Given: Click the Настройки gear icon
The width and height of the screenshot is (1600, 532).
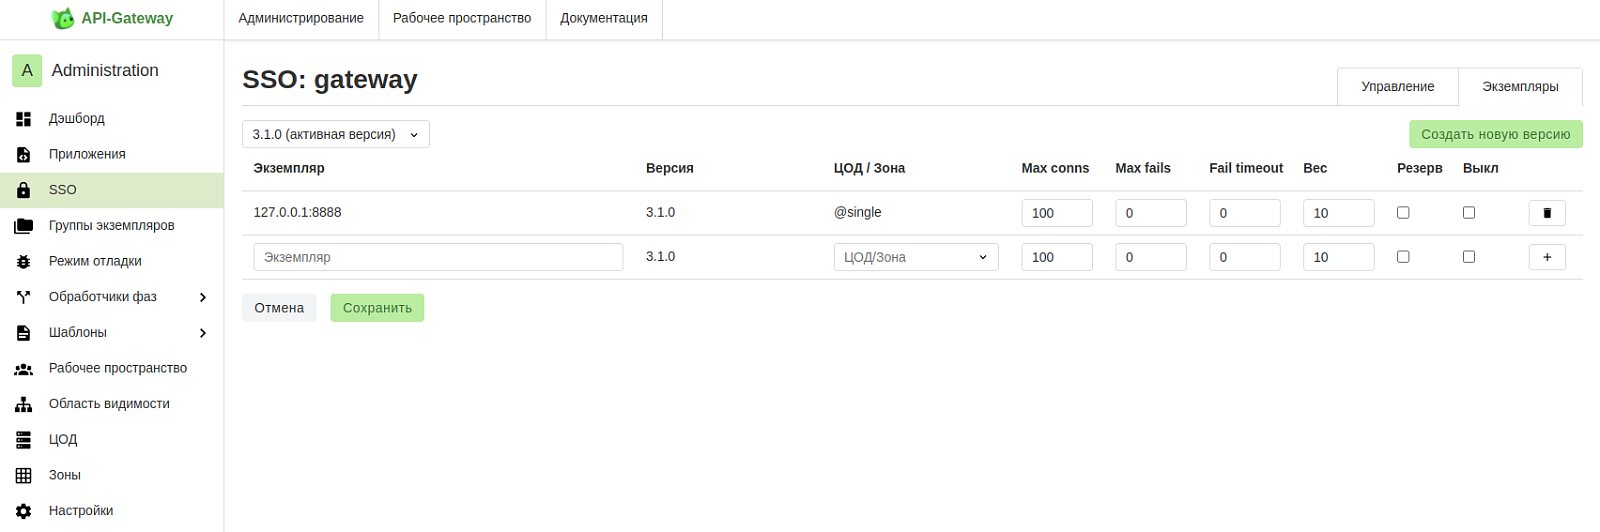Looking at the screenshot, I should [24, 511].
